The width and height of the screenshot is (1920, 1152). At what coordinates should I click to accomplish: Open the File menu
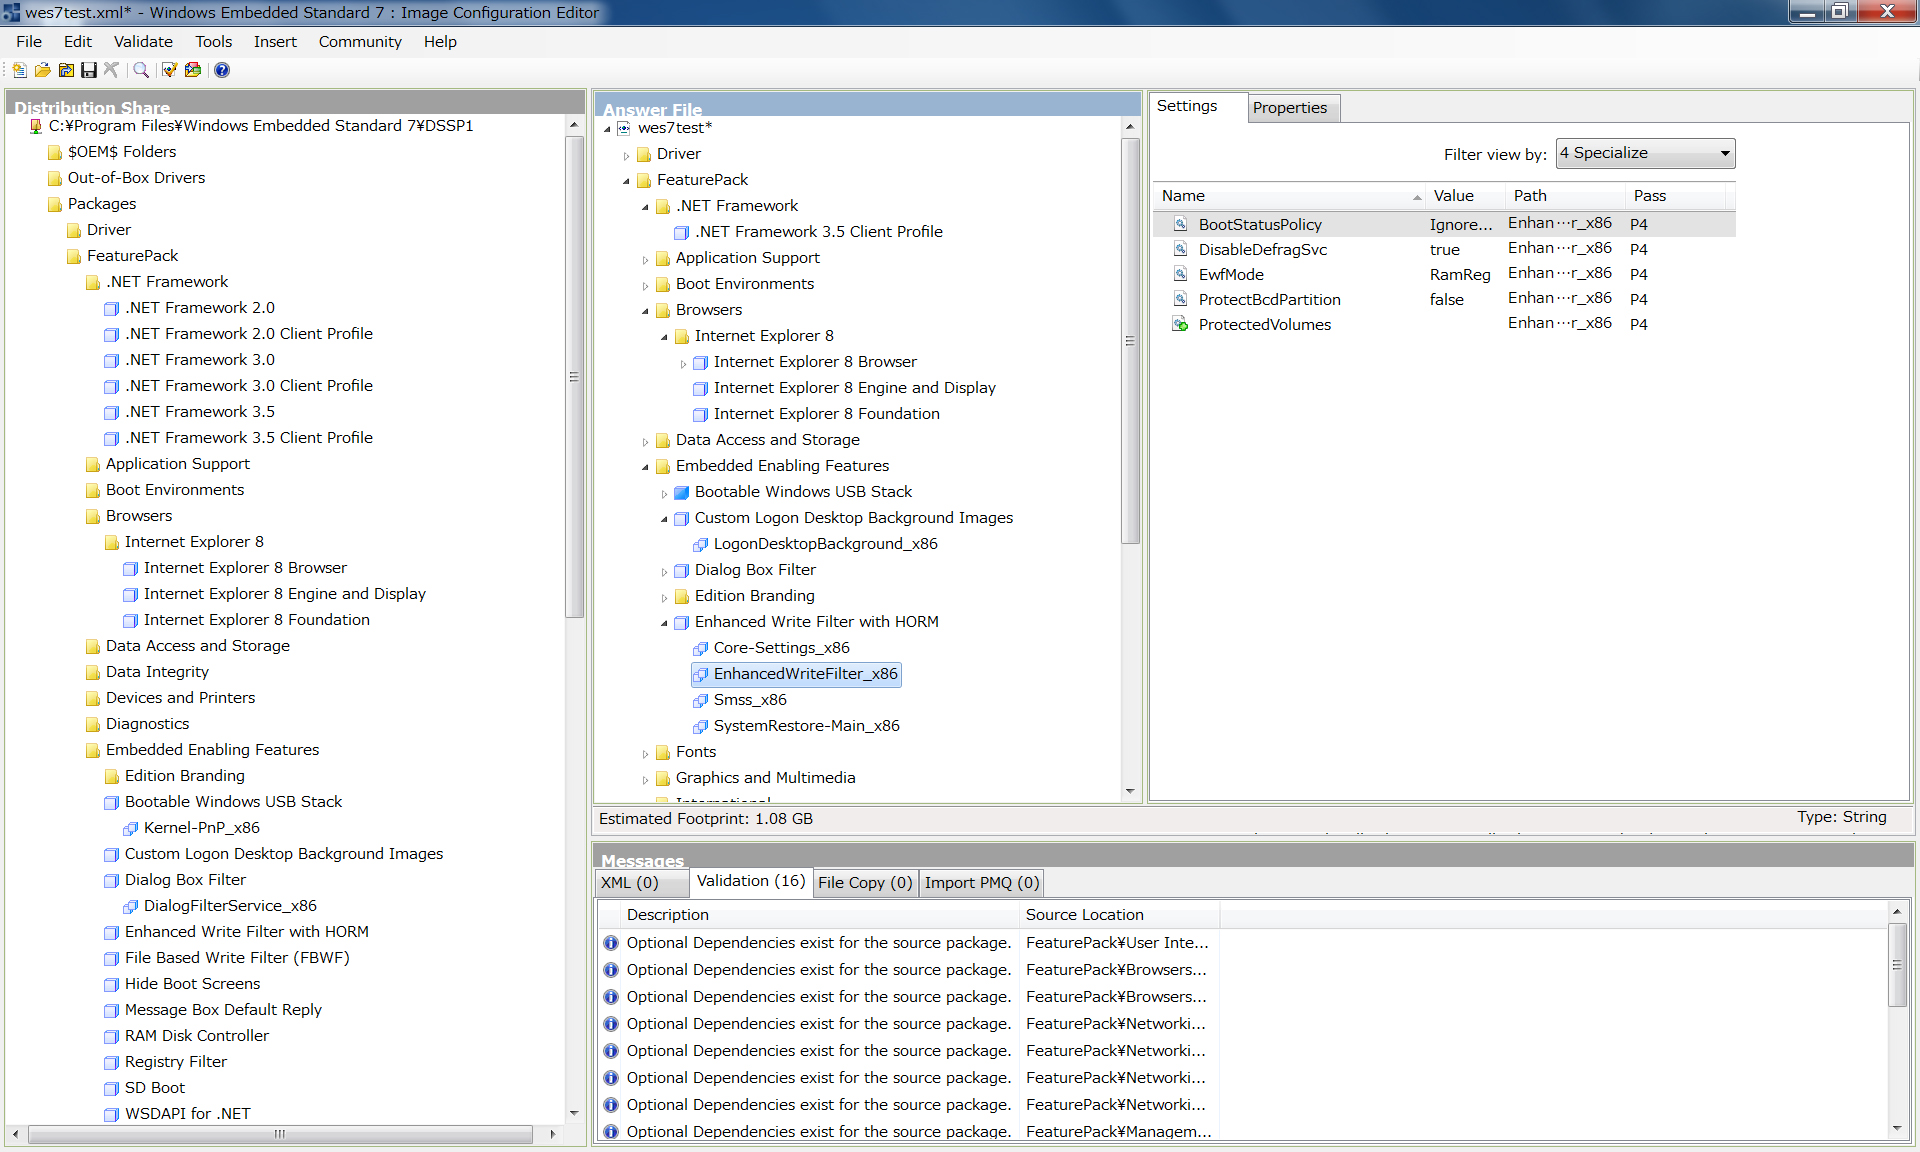29,41
